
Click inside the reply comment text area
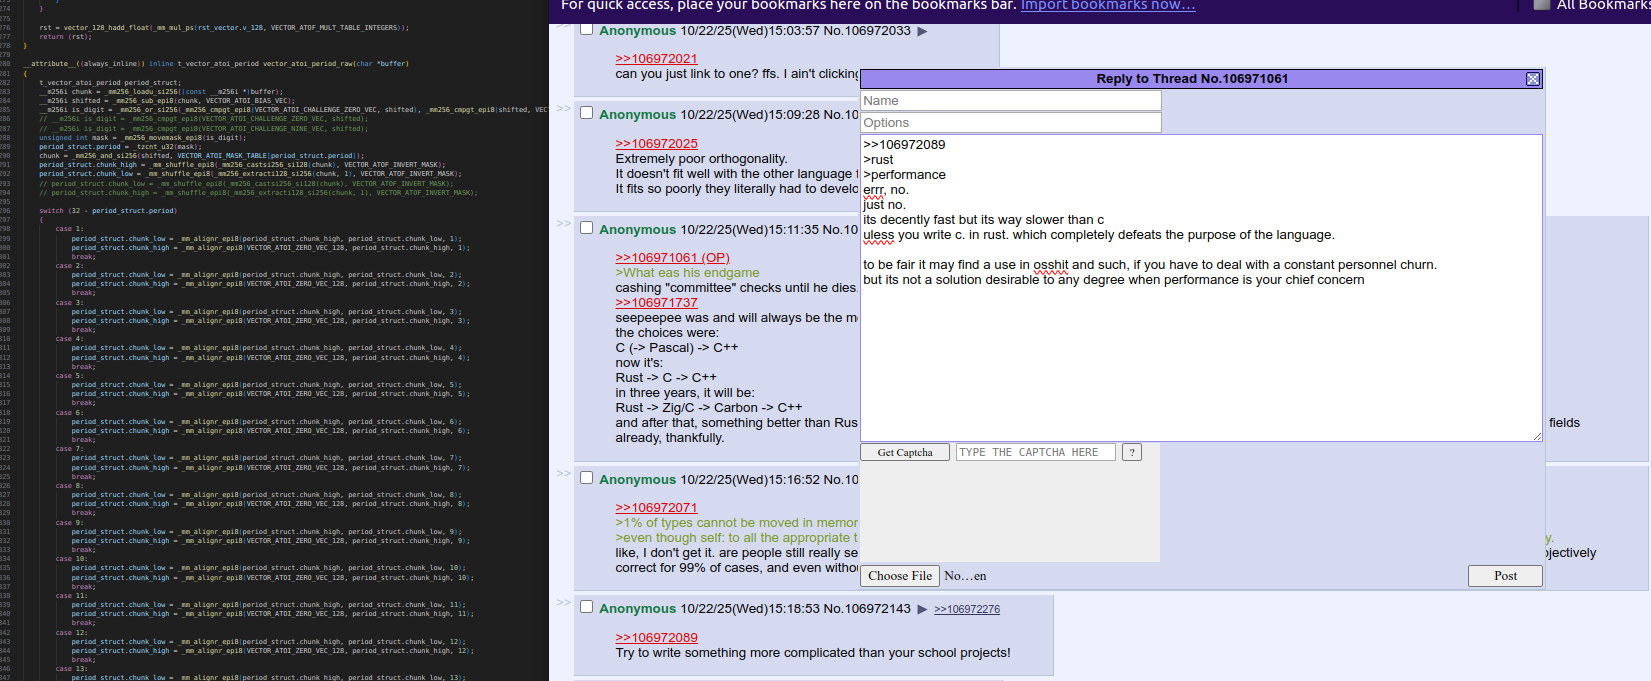point(1201,288)
